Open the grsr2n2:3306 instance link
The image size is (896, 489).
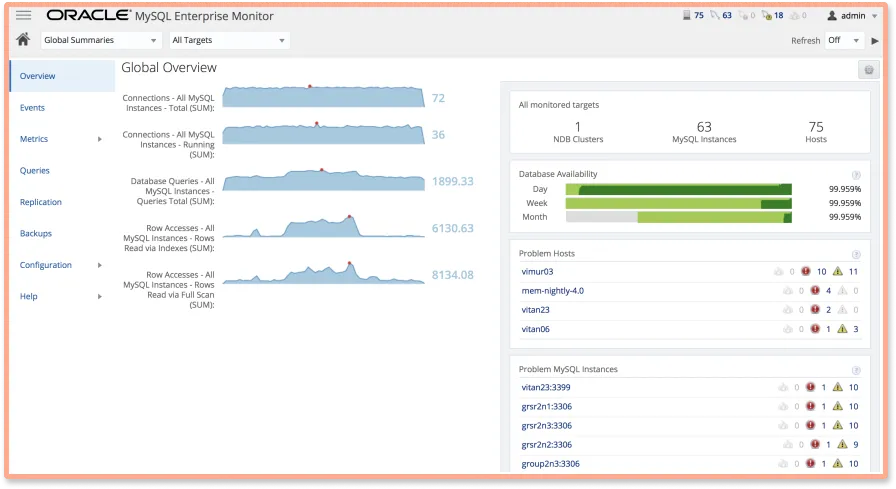(x=546, y=445)
